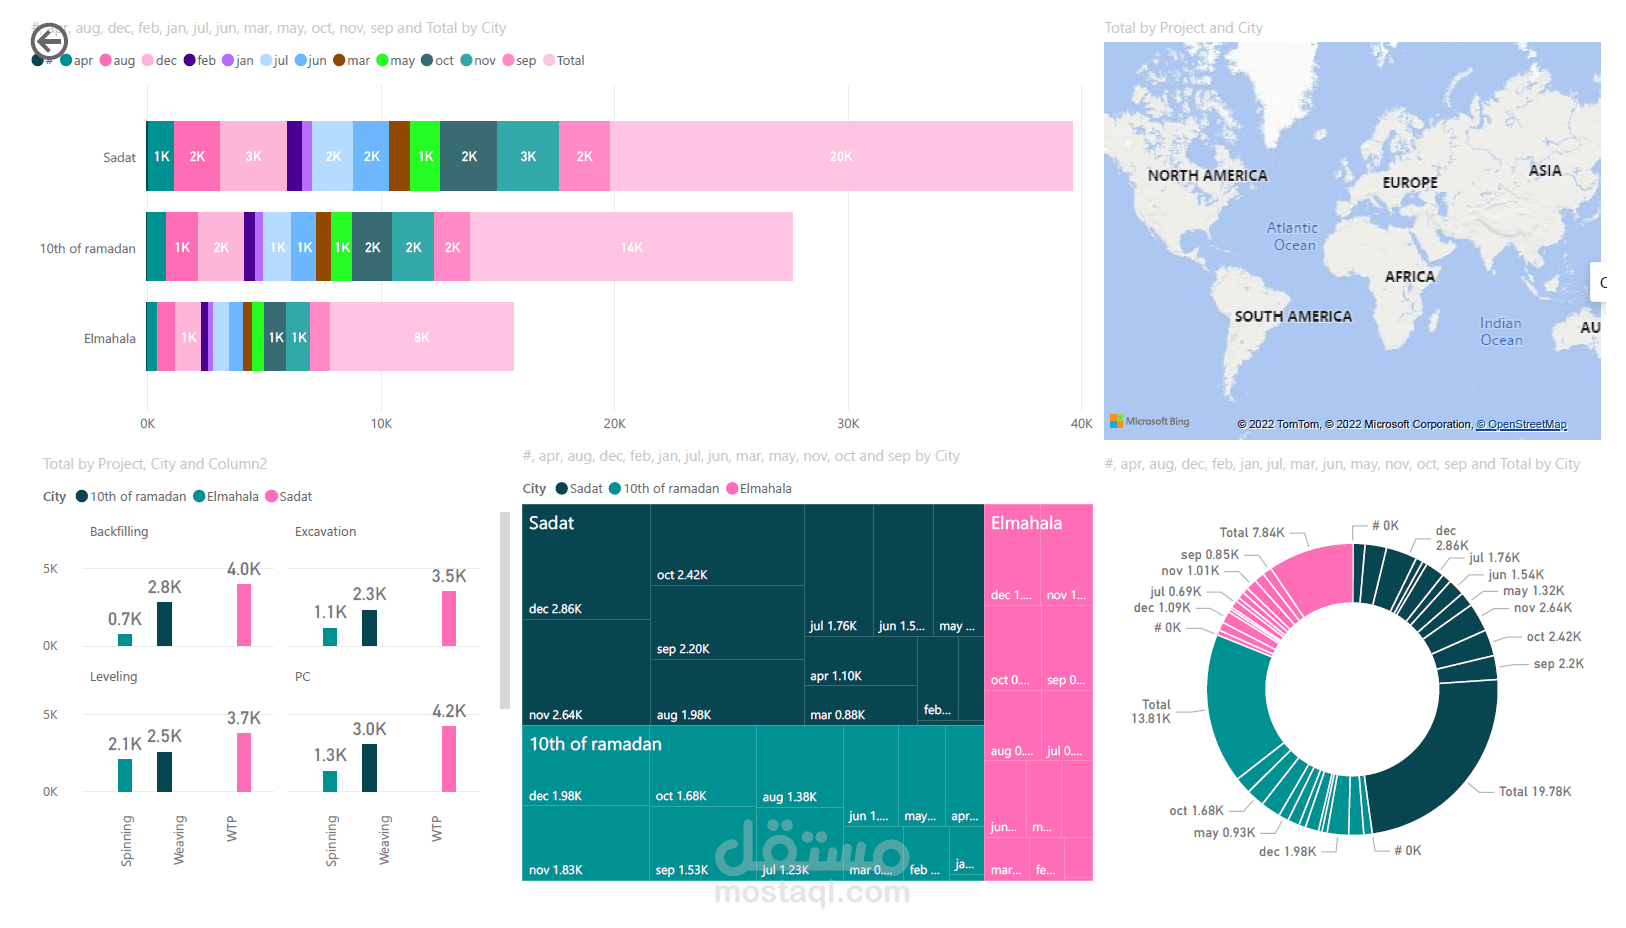The height and width of the screenshot is (928, 1626).
Task: Click the Microsoft Bing logo on map
Action: 1150,421
